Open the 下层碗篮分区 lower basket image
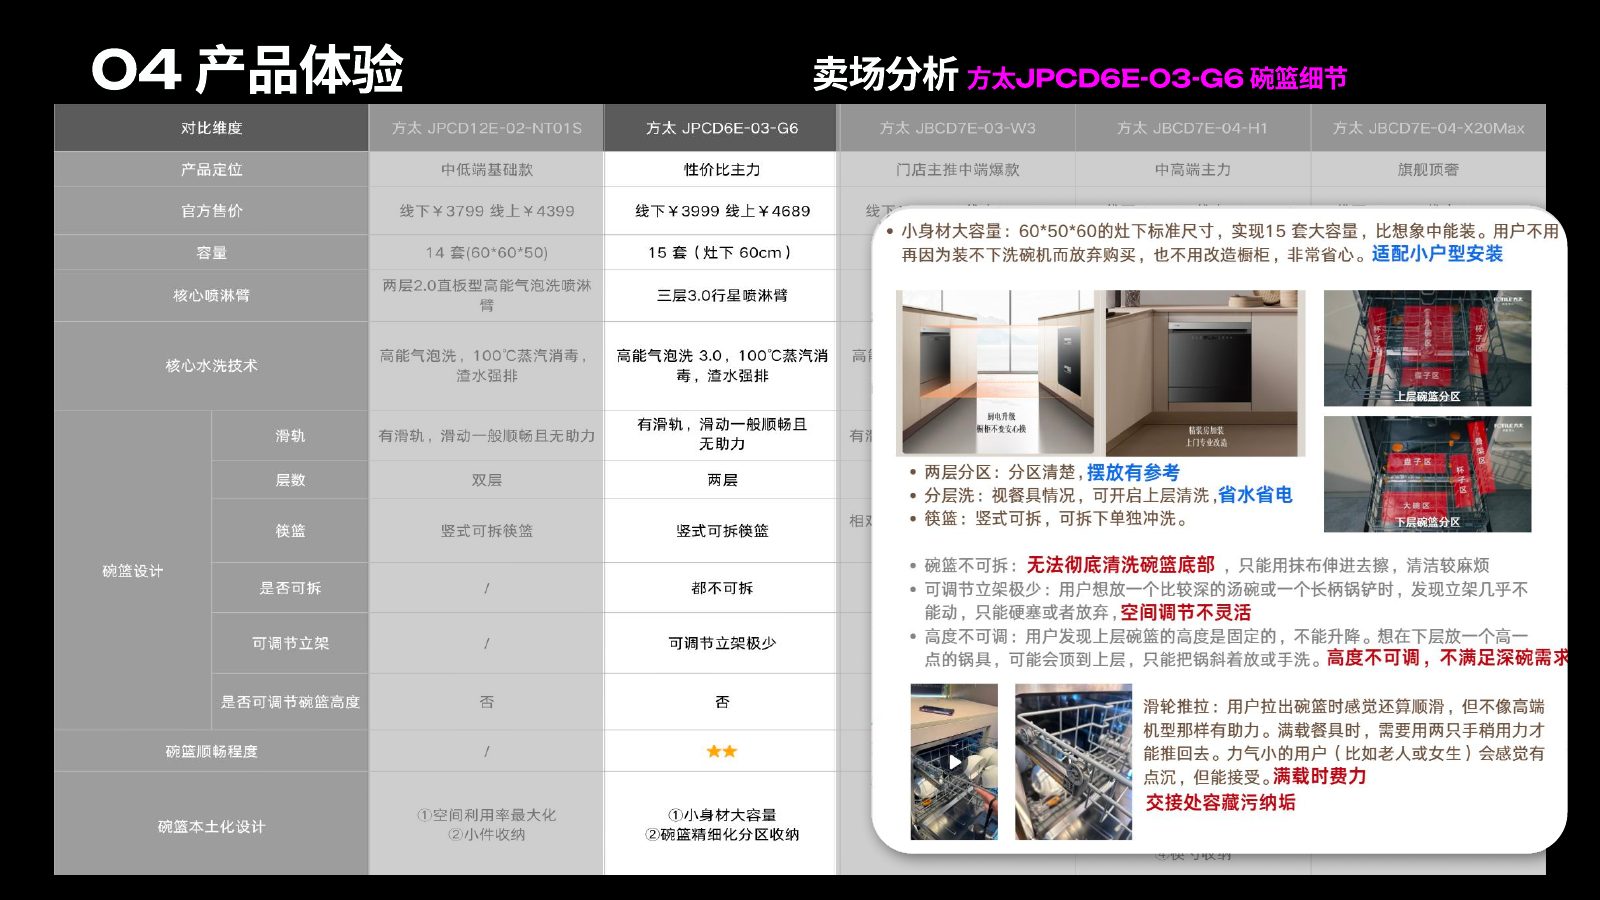Image resolution: width=1600 pixels, height=900 pixels. point(1427,474)
